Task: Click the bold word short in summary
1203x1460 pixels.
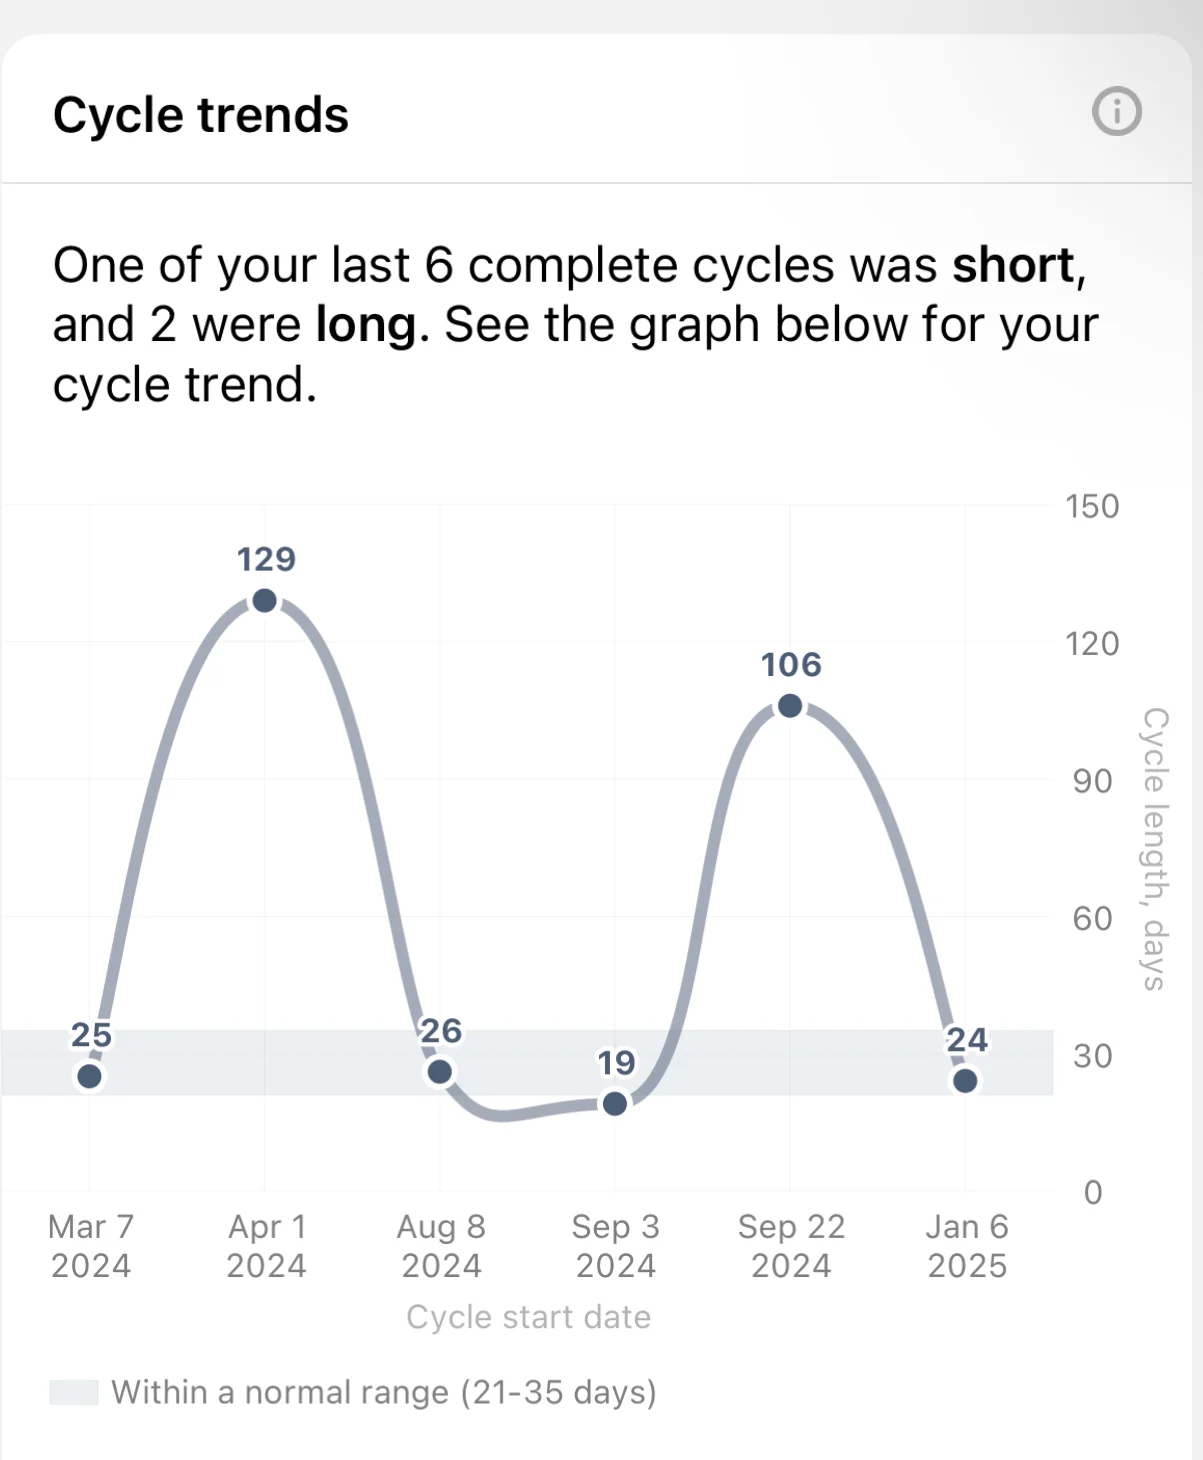Action: click(1014, 265)
